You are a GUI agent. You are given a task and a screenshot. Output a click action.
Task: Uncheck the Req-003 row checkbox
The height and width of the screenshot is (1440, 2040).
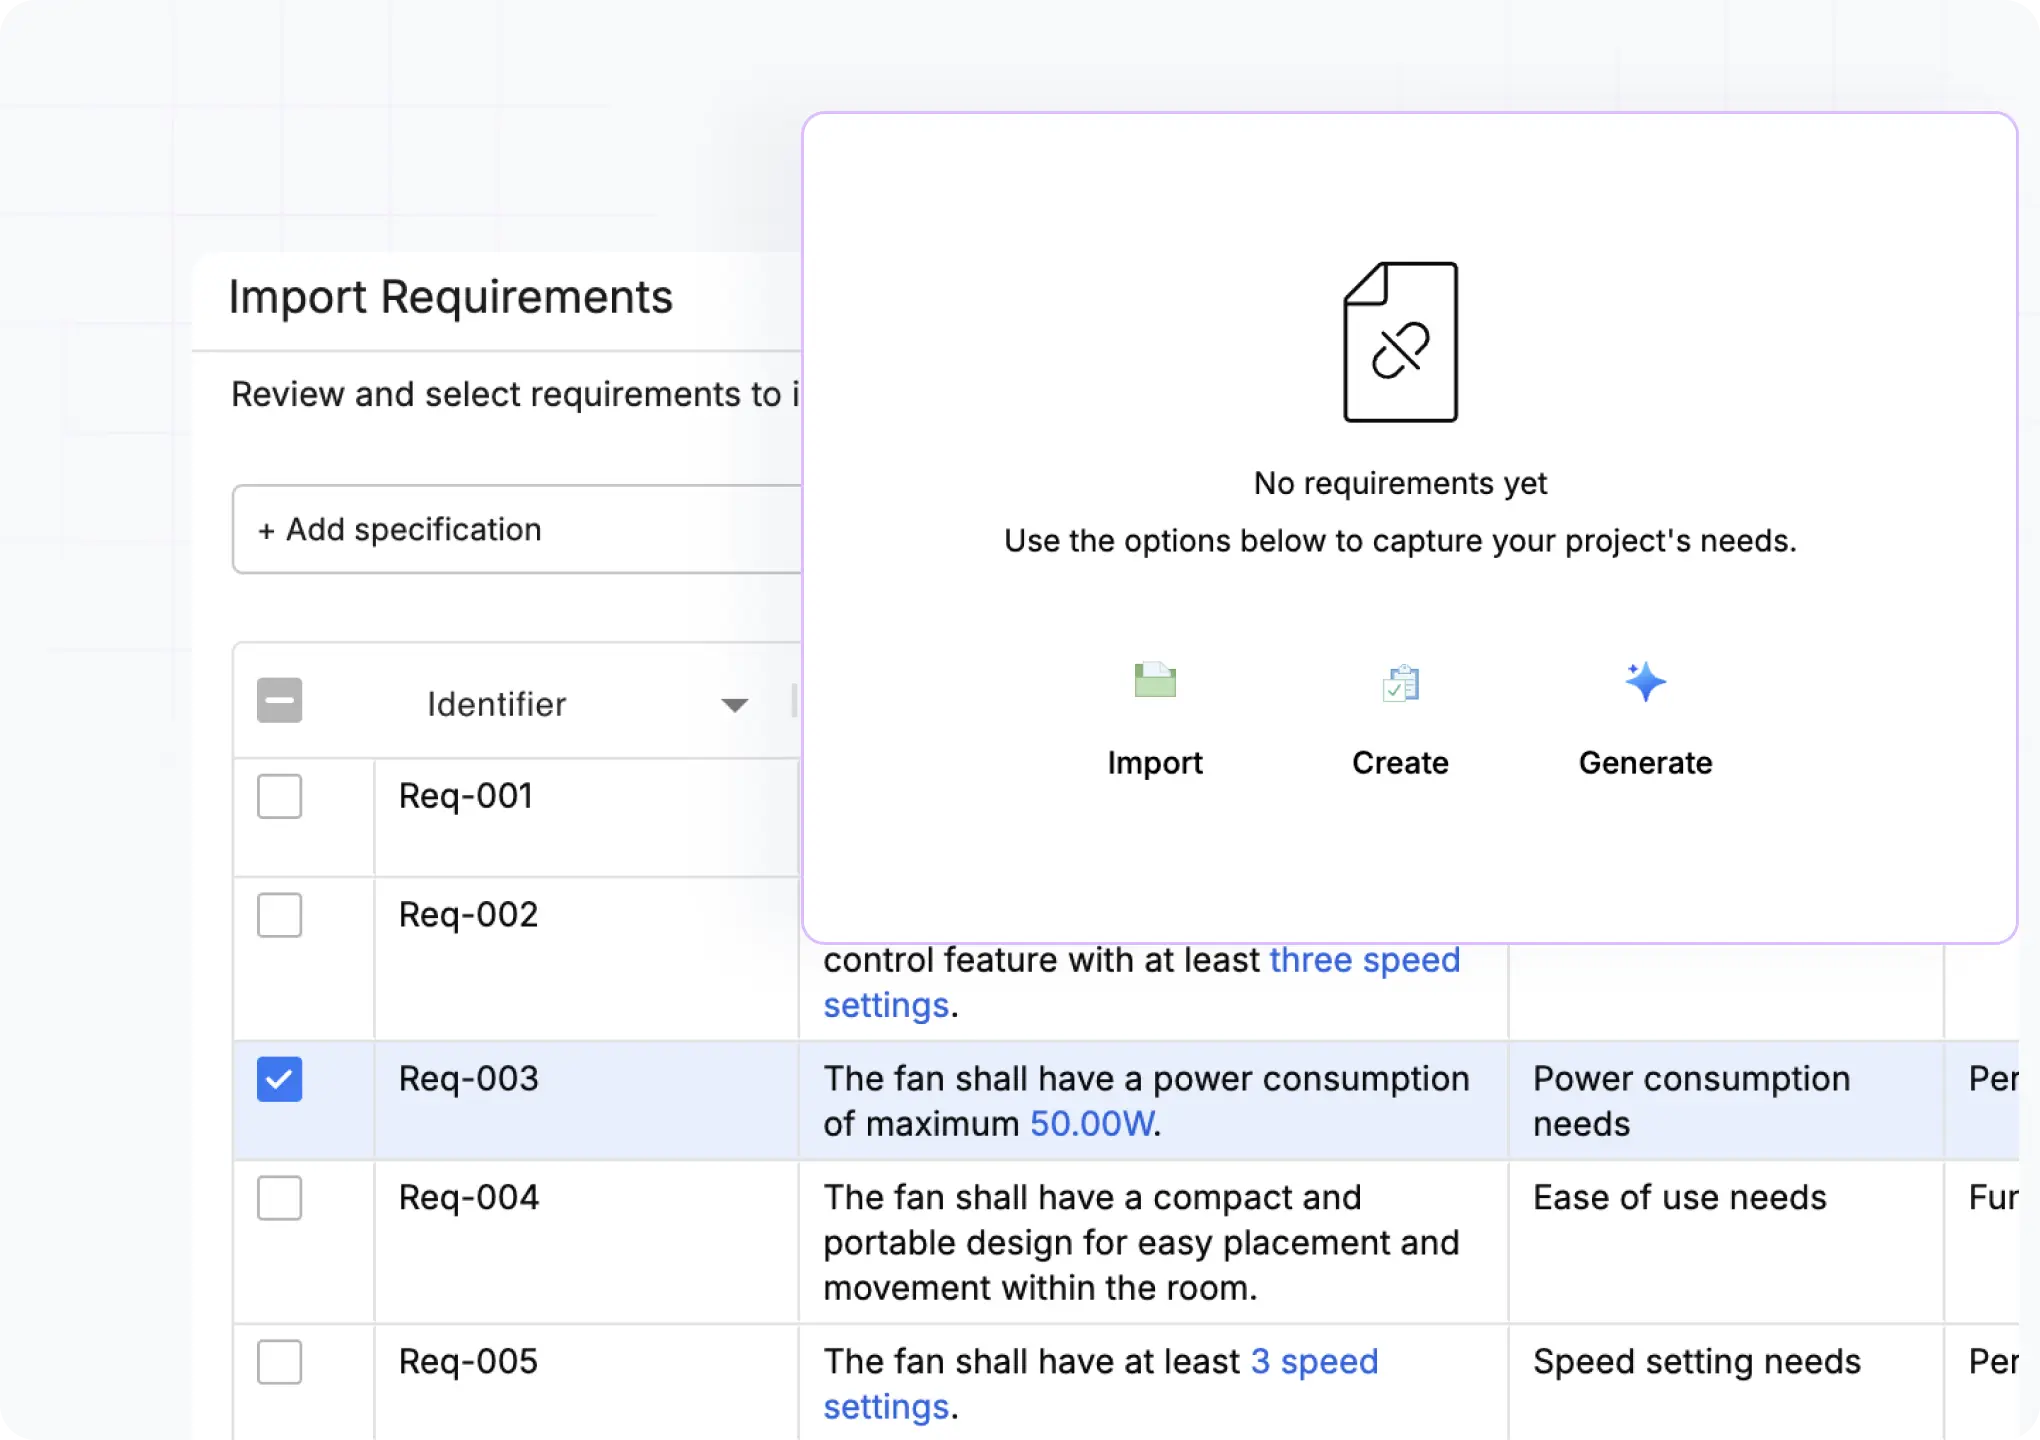(280, 1079)
